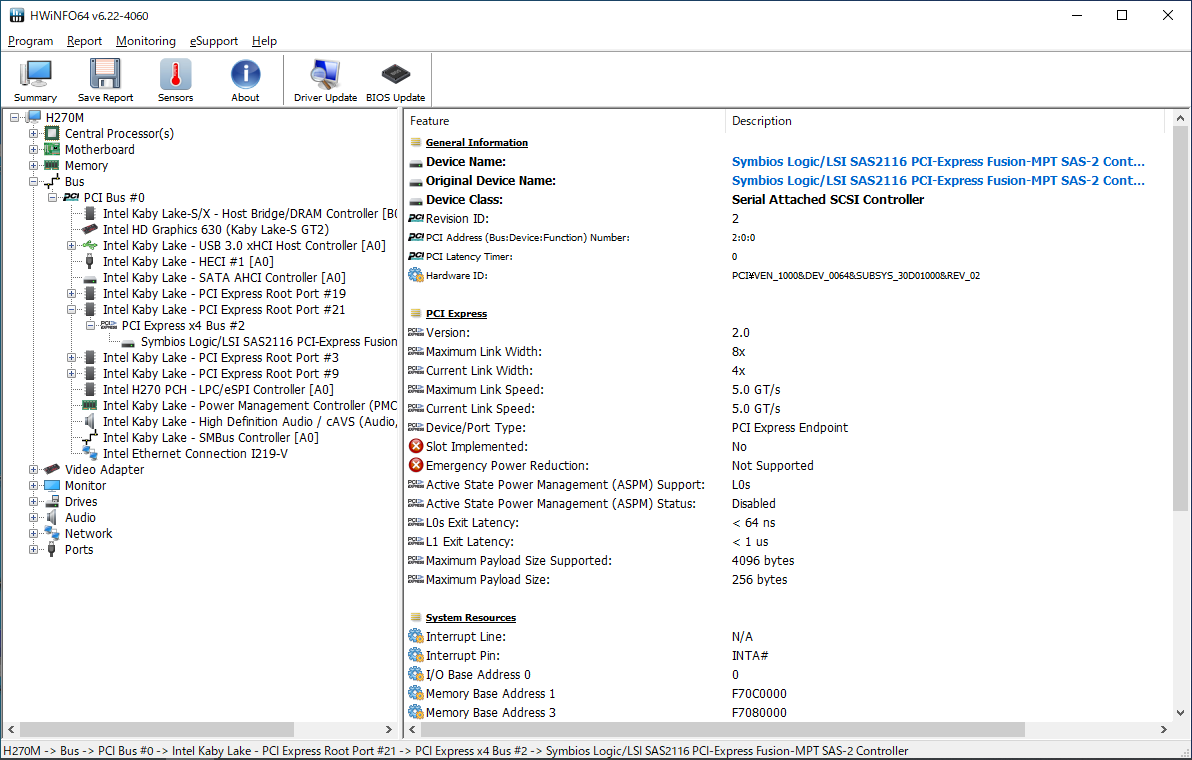The height and width of the screenshot is (760, 1192).
Task: Click the Video Adapter card icon
Action: point(52,470)
